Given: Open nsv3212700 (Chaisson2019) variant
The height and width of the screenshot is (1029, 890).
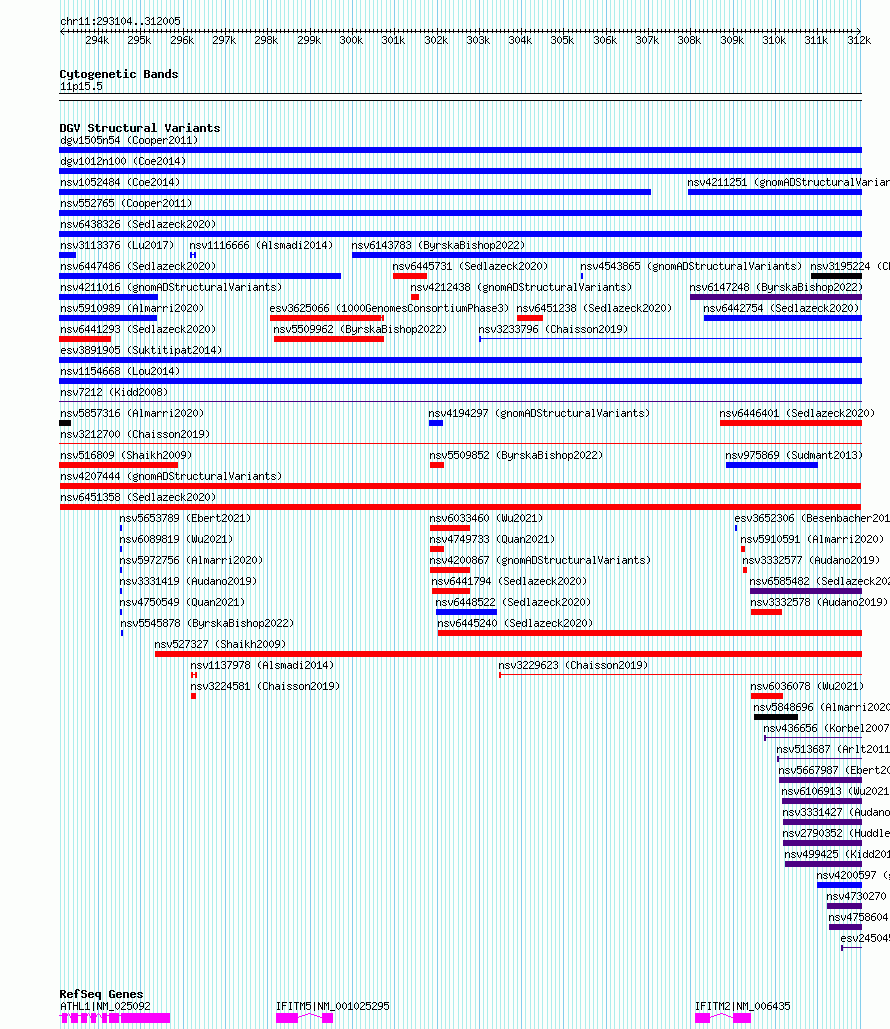Looking at the screenshot, I should [x=135, y=434].
